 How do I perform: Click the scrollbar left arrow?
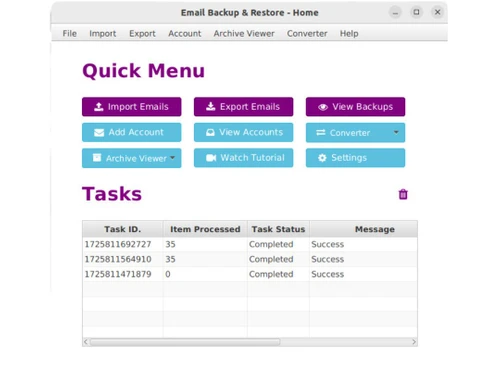(x=86, y=342)
